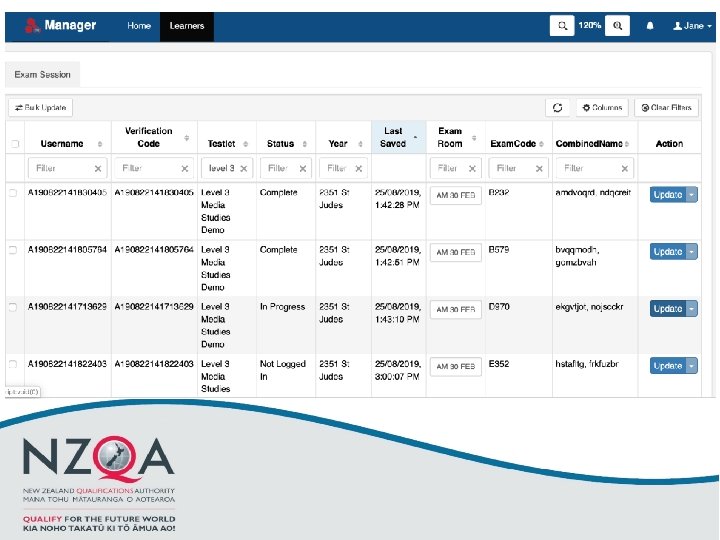Click the Bulk Update button
Screen dimensions: 720x540
(x=40, y=107)
